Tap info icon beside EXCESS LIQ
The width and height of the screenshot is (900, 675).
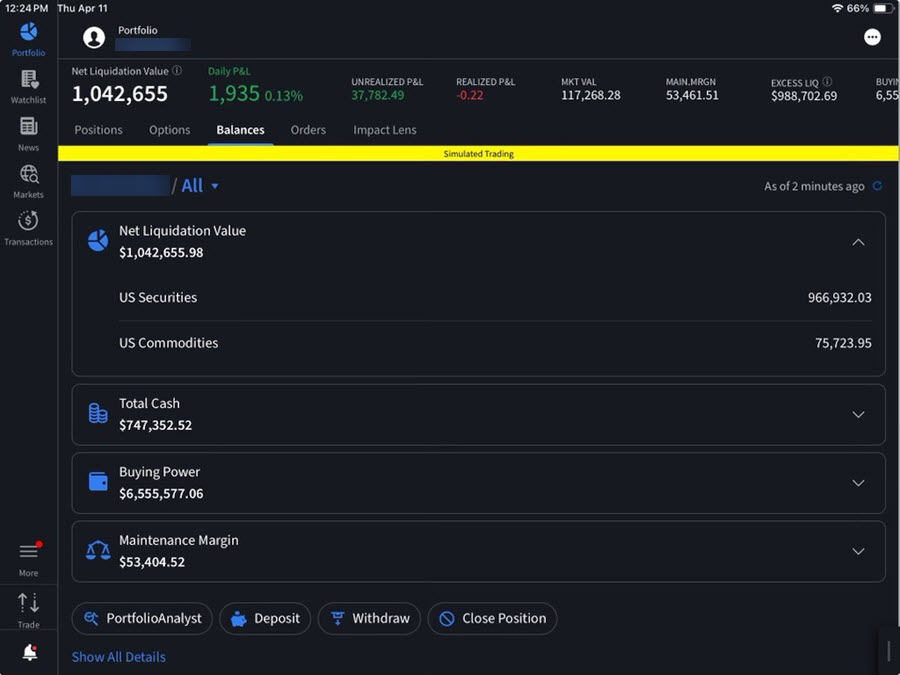[x=827, y=82]
